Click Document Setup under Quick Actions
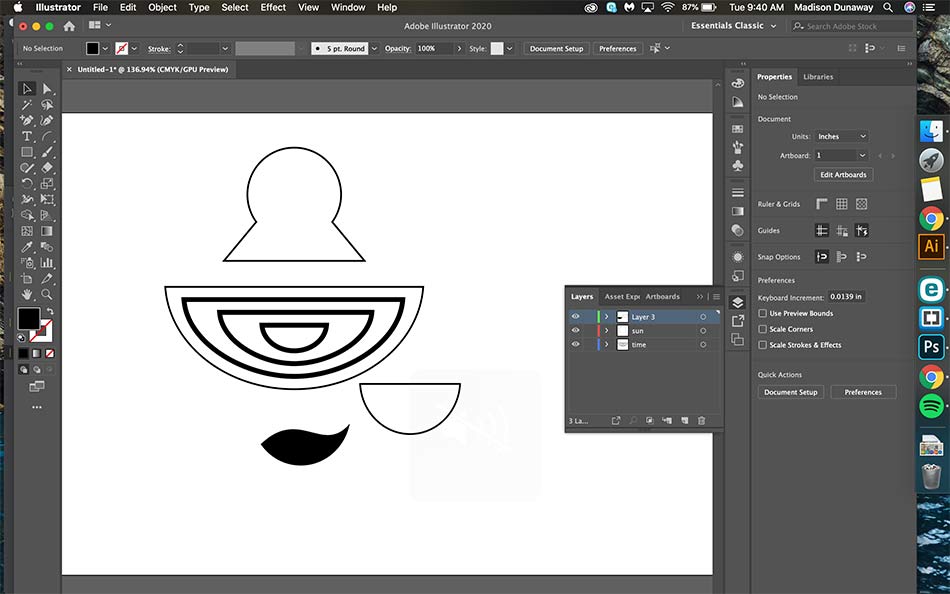The height and width of the screenshot is (594, 950). 790,392
